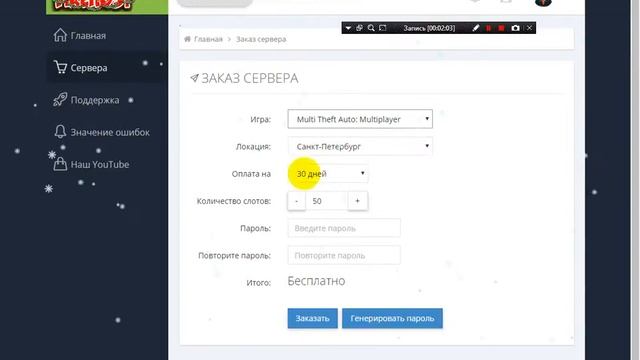Click the recorder magnifier zoom icon
This screenshot has width=640, height=360.
tap(371, 28)
